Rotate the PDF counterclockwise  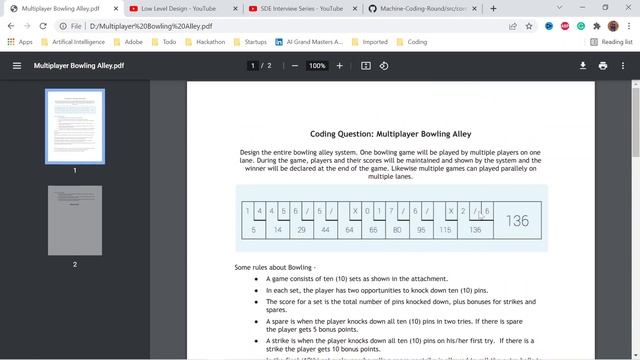(384, 66)
